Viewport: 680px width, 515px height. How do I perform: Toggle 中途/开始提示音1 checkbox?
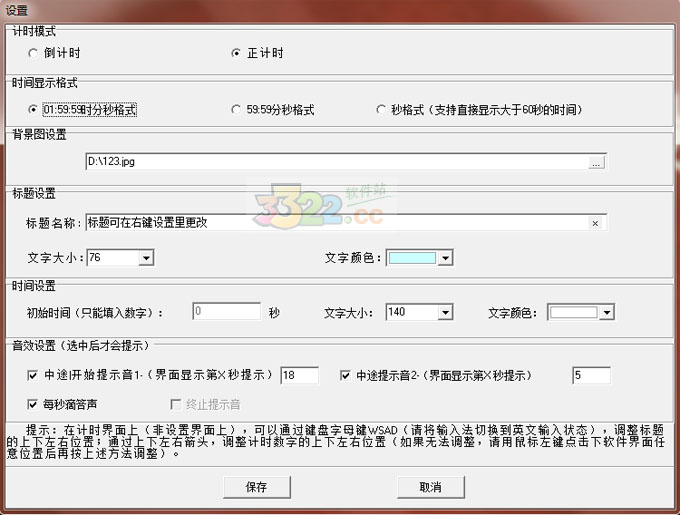coord(33,375)
